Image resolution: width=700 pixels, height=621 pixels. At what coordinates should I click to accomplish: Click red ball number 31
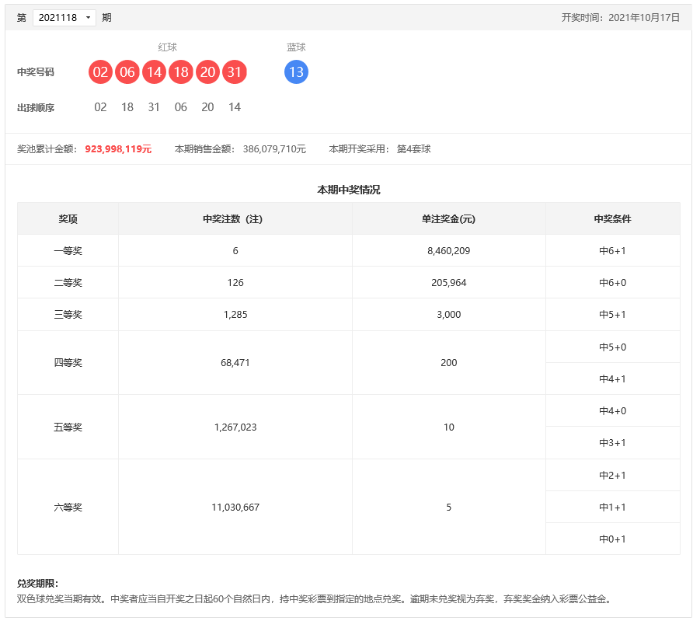[234, 72]
